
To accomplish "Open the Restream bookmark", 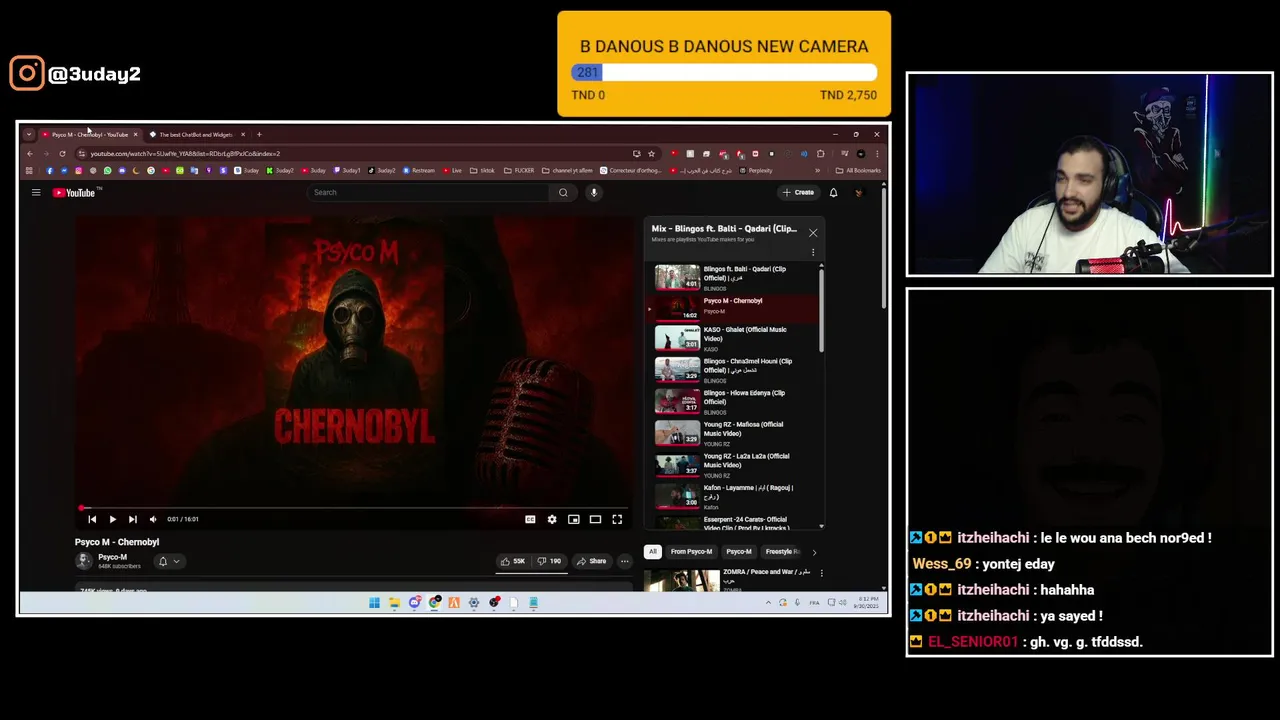I will [419, 171].
